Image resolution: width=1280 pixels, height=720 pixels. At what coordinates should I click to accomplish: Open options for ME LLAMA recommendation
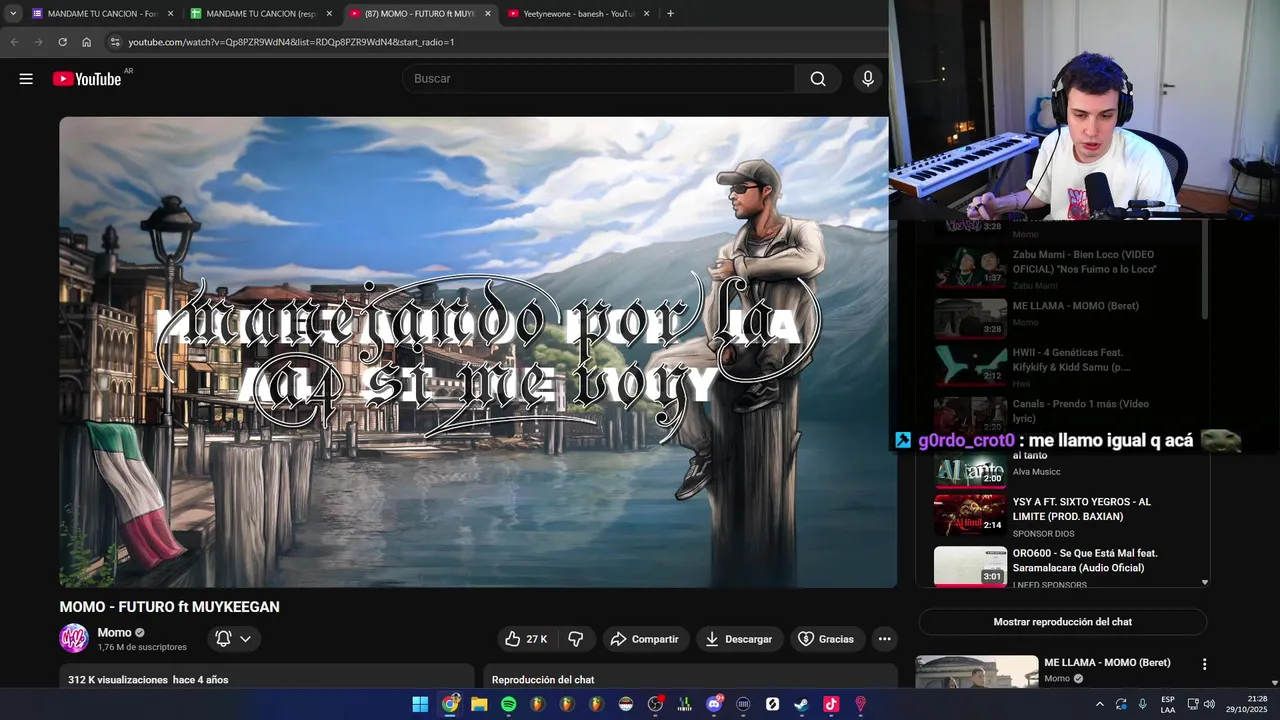tap(1204, 664)
